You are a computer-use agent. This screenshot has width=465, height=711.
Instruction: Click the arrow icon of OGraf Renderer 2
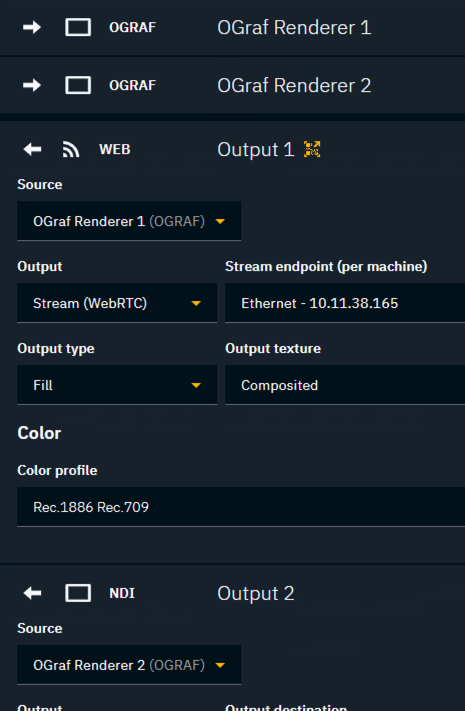(x=32, y=85)
